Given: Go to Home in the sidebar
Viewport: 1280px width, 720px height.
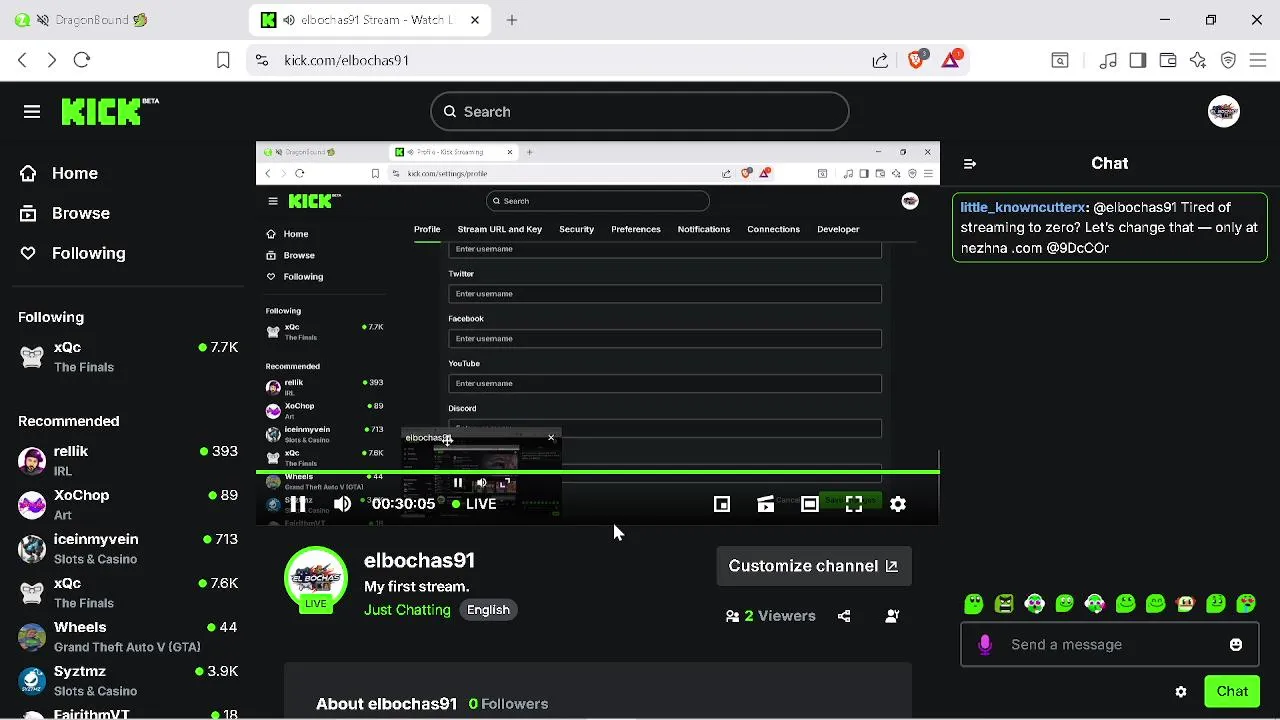Looking at the screenshot, I should pyautogui.click(x=60, y=173).
